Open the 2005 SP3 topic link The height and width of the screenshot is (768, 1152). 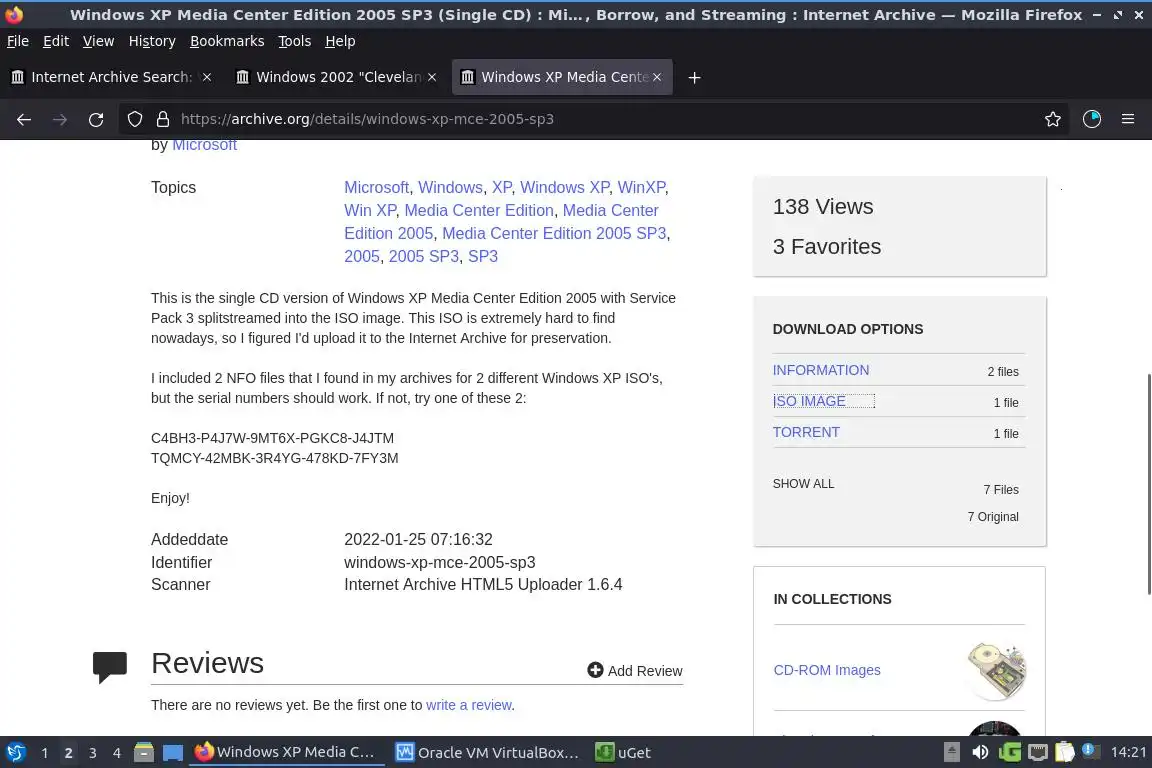pyautogui.click(x=424, y=256)
